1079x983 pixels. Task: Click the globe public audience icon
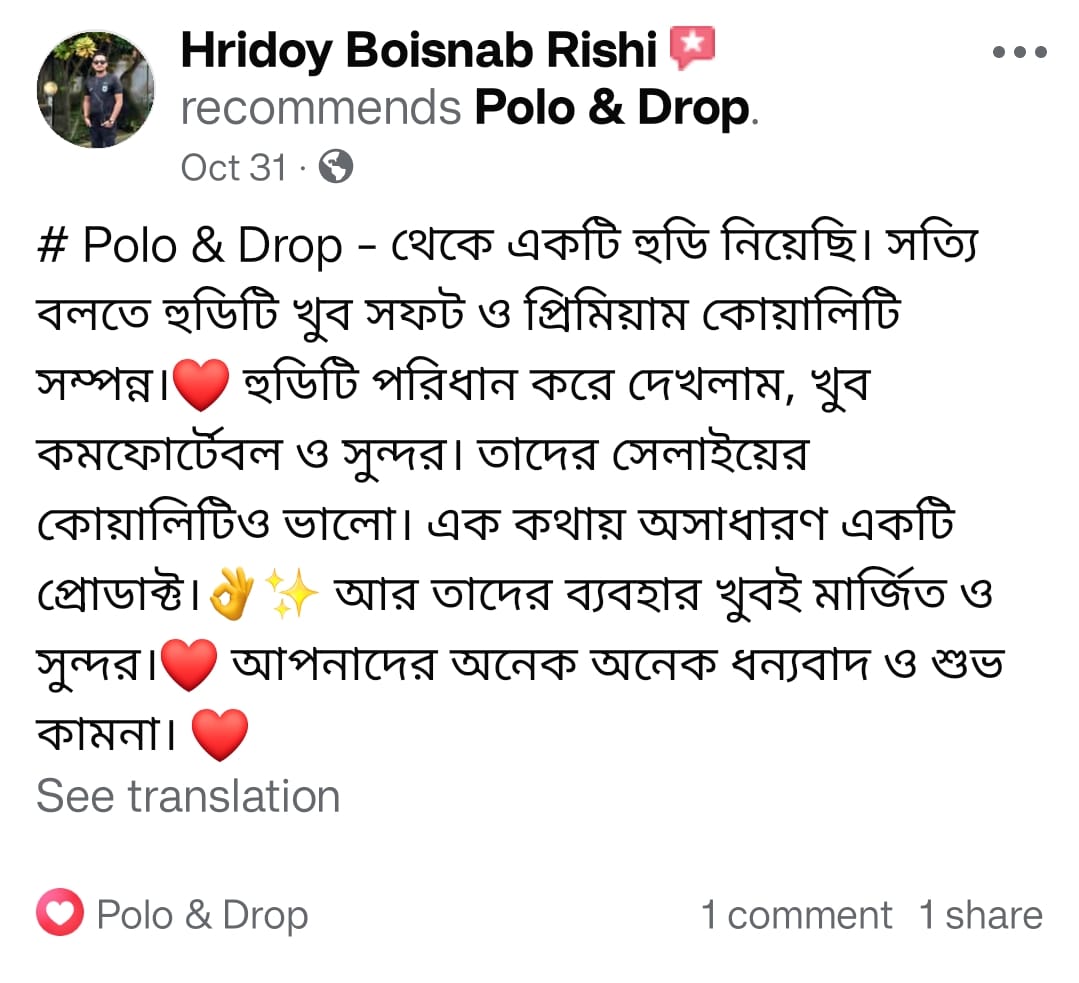[336, 167]
